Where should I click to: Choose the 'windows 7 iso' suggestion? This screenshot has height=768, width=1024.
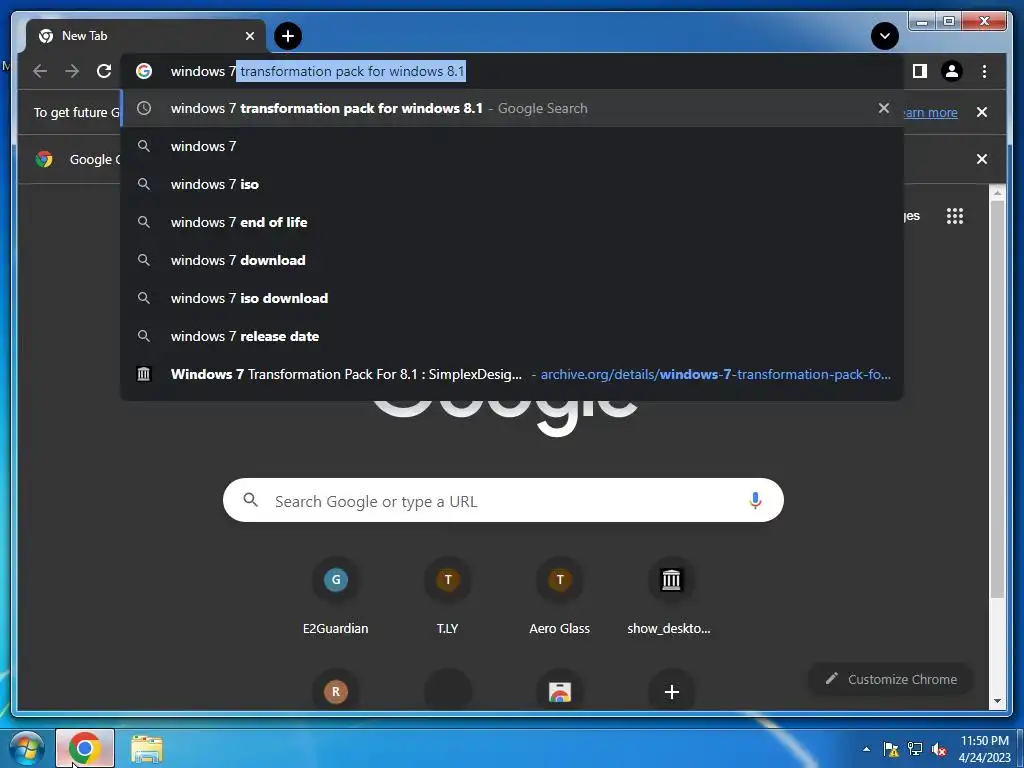[512, 184]
